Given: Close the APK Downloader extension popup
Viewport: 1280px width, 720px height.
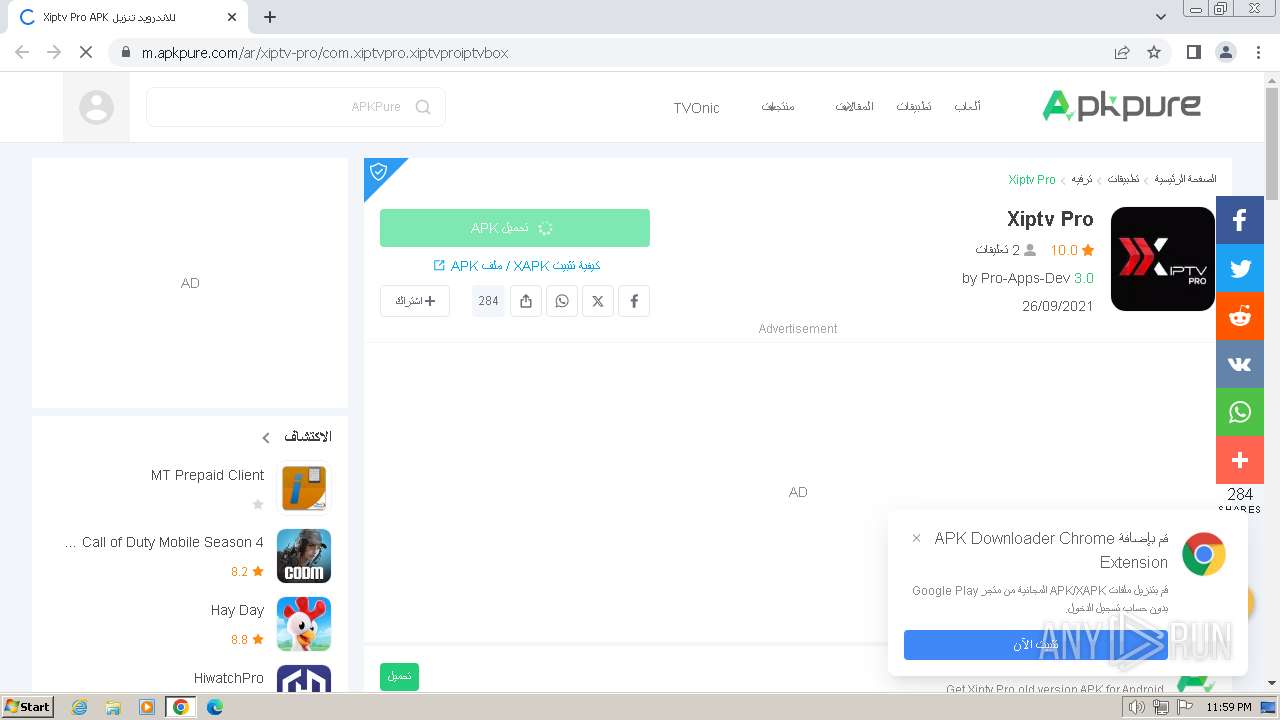Looking at the screenshot, I should pyautogui.click(x=916, y=538).
